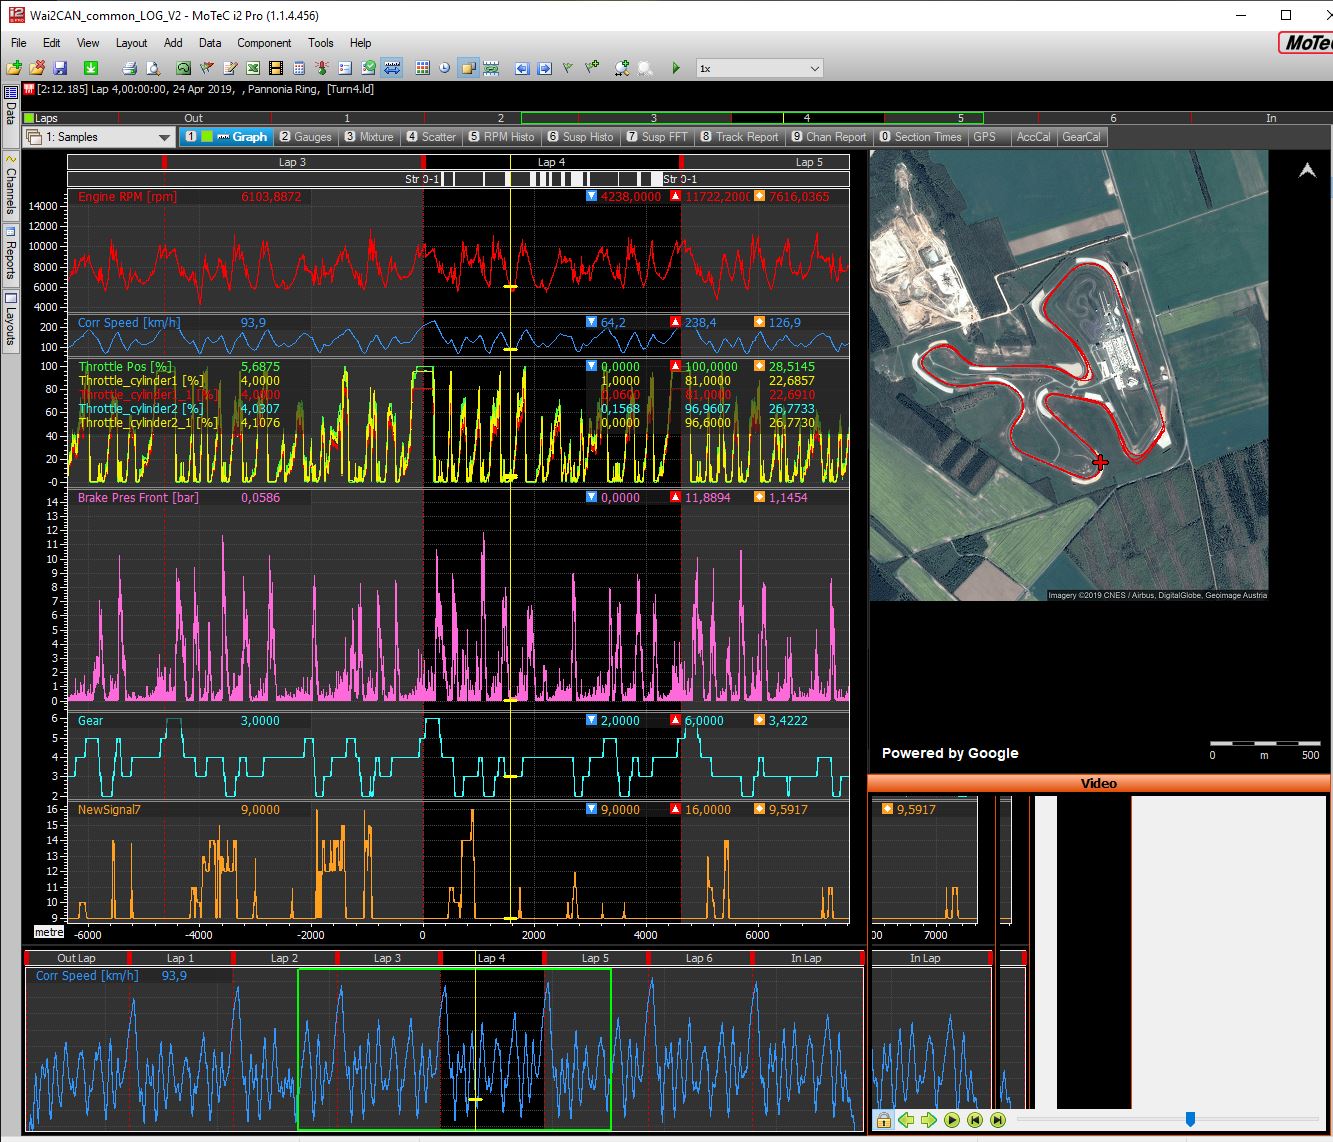Switch to the Track Report tab
1333x1142 pixels.
pos(740,137)
